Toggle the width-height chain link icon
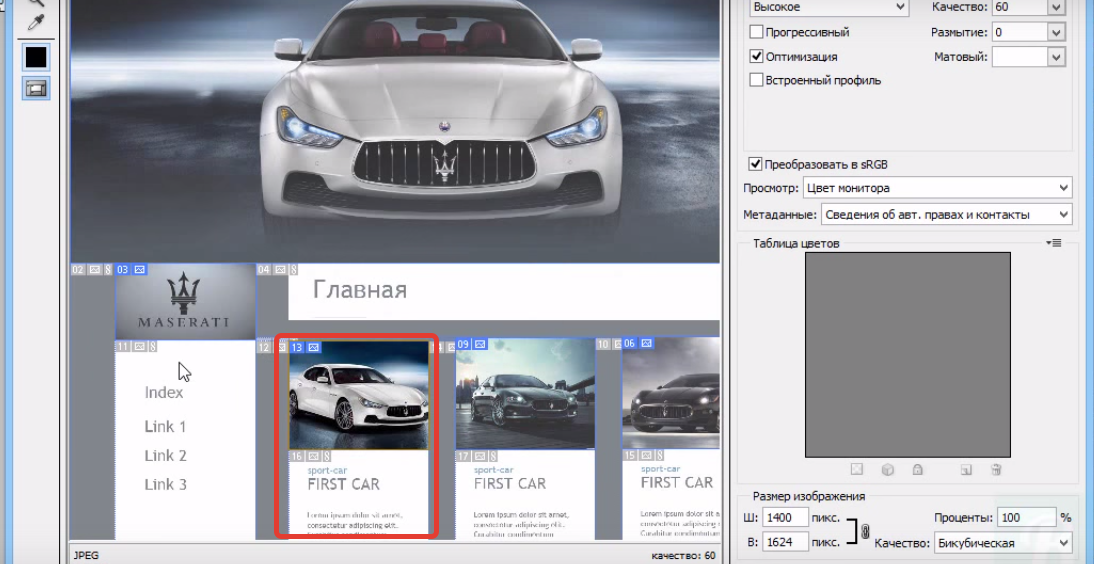This screenshot has height=564, width=1094. point(865,531)
